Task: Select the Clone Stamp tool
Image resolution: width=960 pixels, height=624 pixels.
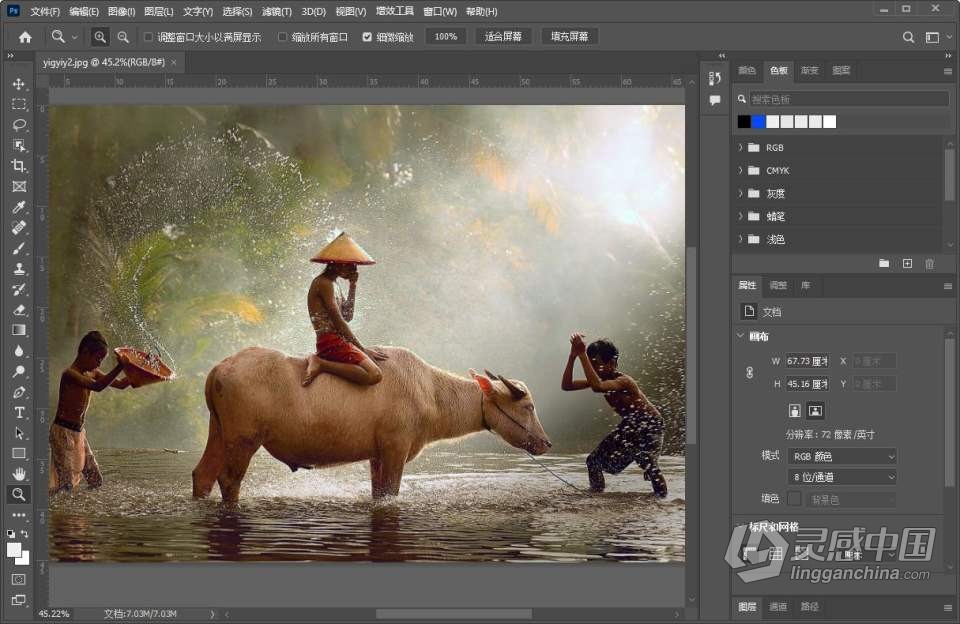Action: click(x=19, y=268)
